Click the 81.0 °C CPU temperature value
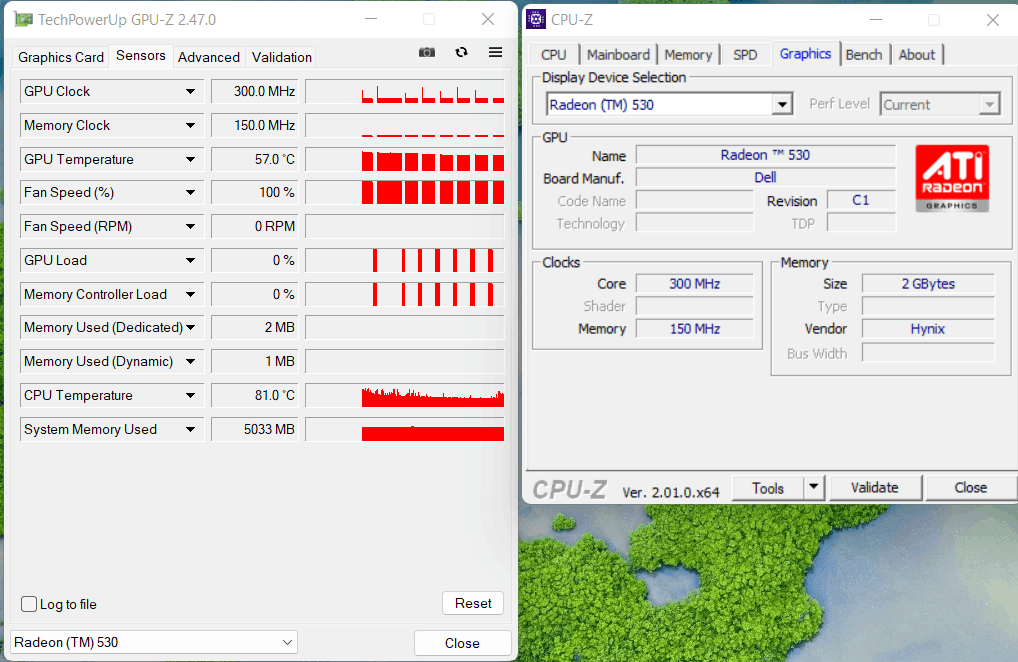Viewport: 1018px width, 662px height. (x=255, y=395)
